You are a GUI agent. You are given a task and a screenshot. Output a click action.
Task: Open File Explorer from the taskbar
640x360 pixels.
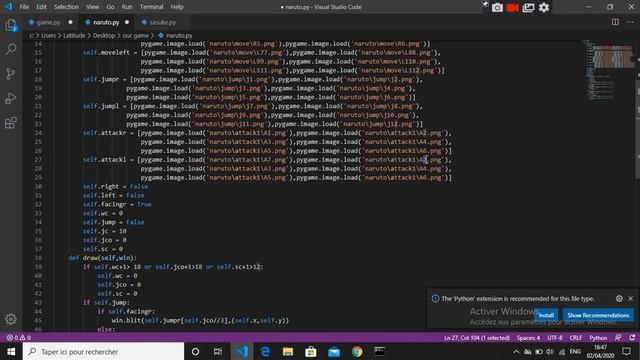coord(288,351)
